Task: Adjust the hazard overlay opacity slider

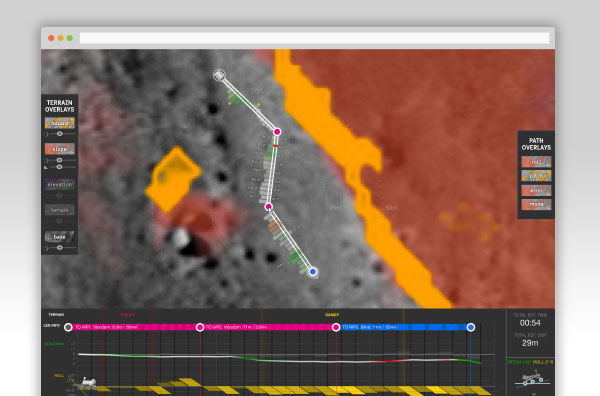Action: tap(59, 134)
